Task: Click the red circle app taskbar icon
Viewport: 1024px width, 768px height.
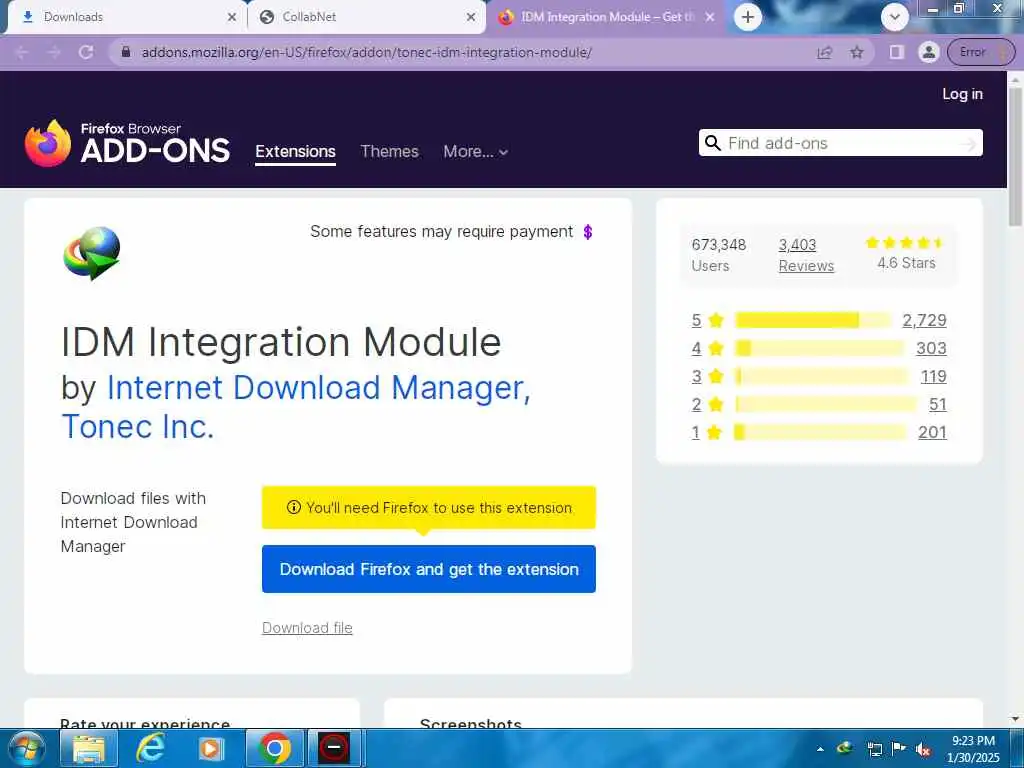Action: click(334, 748)
